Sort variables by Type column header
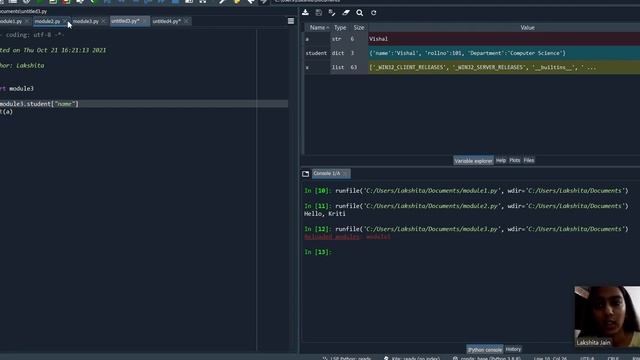 (x=340, y=28)
